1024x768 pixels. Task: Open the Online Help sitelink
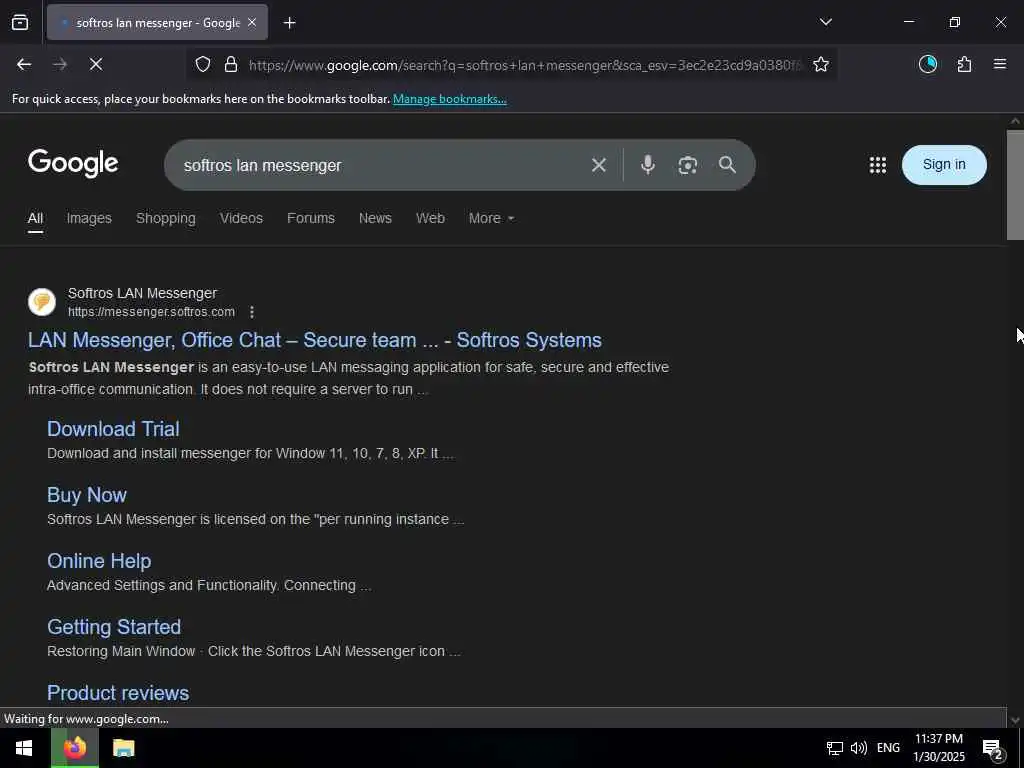point(99,561)
